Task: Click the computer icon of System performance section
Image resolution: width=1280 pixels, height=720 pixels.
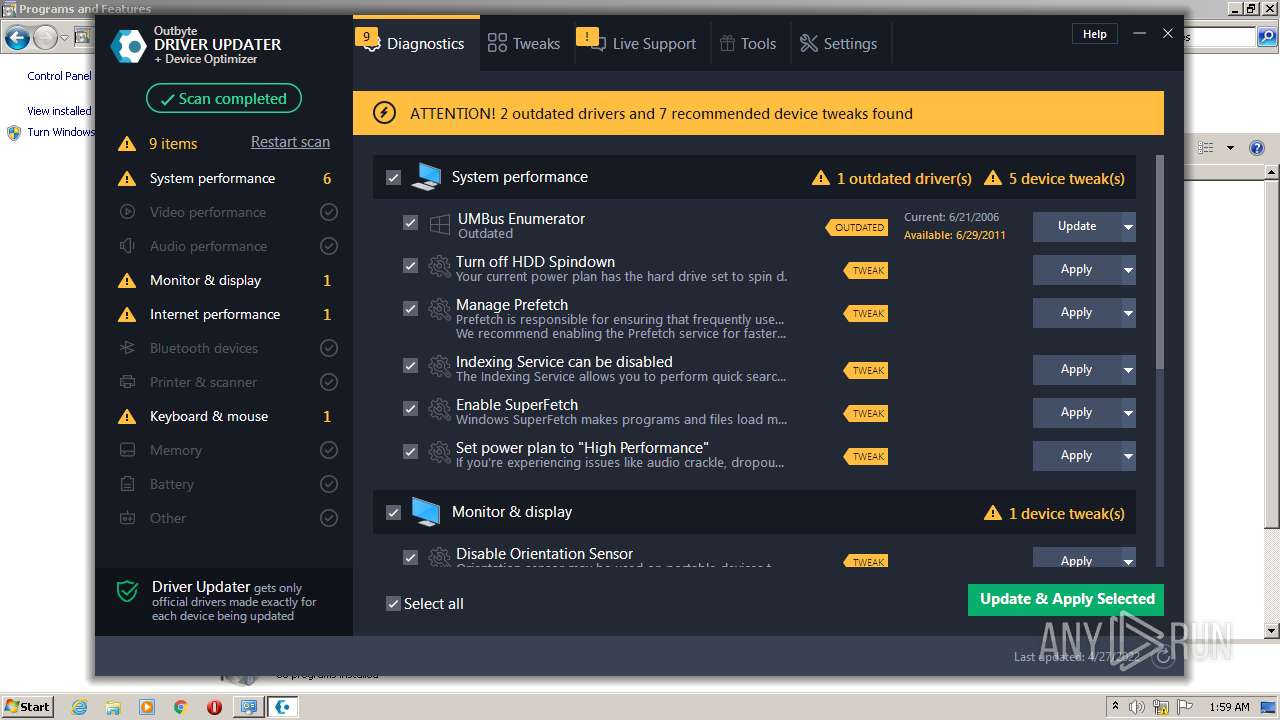Action: [426, 177]
